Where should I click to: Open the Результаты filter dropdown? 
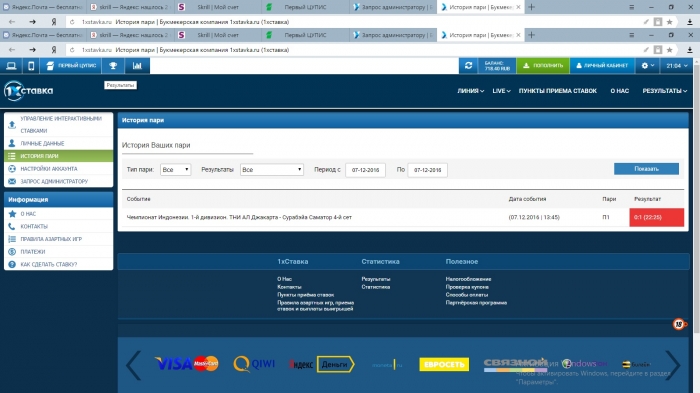(x=272, y=170)
